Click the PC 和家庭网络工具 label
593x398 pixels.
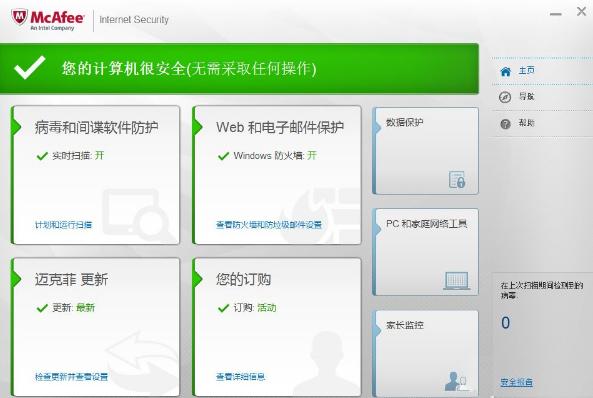tap(427, 224)
